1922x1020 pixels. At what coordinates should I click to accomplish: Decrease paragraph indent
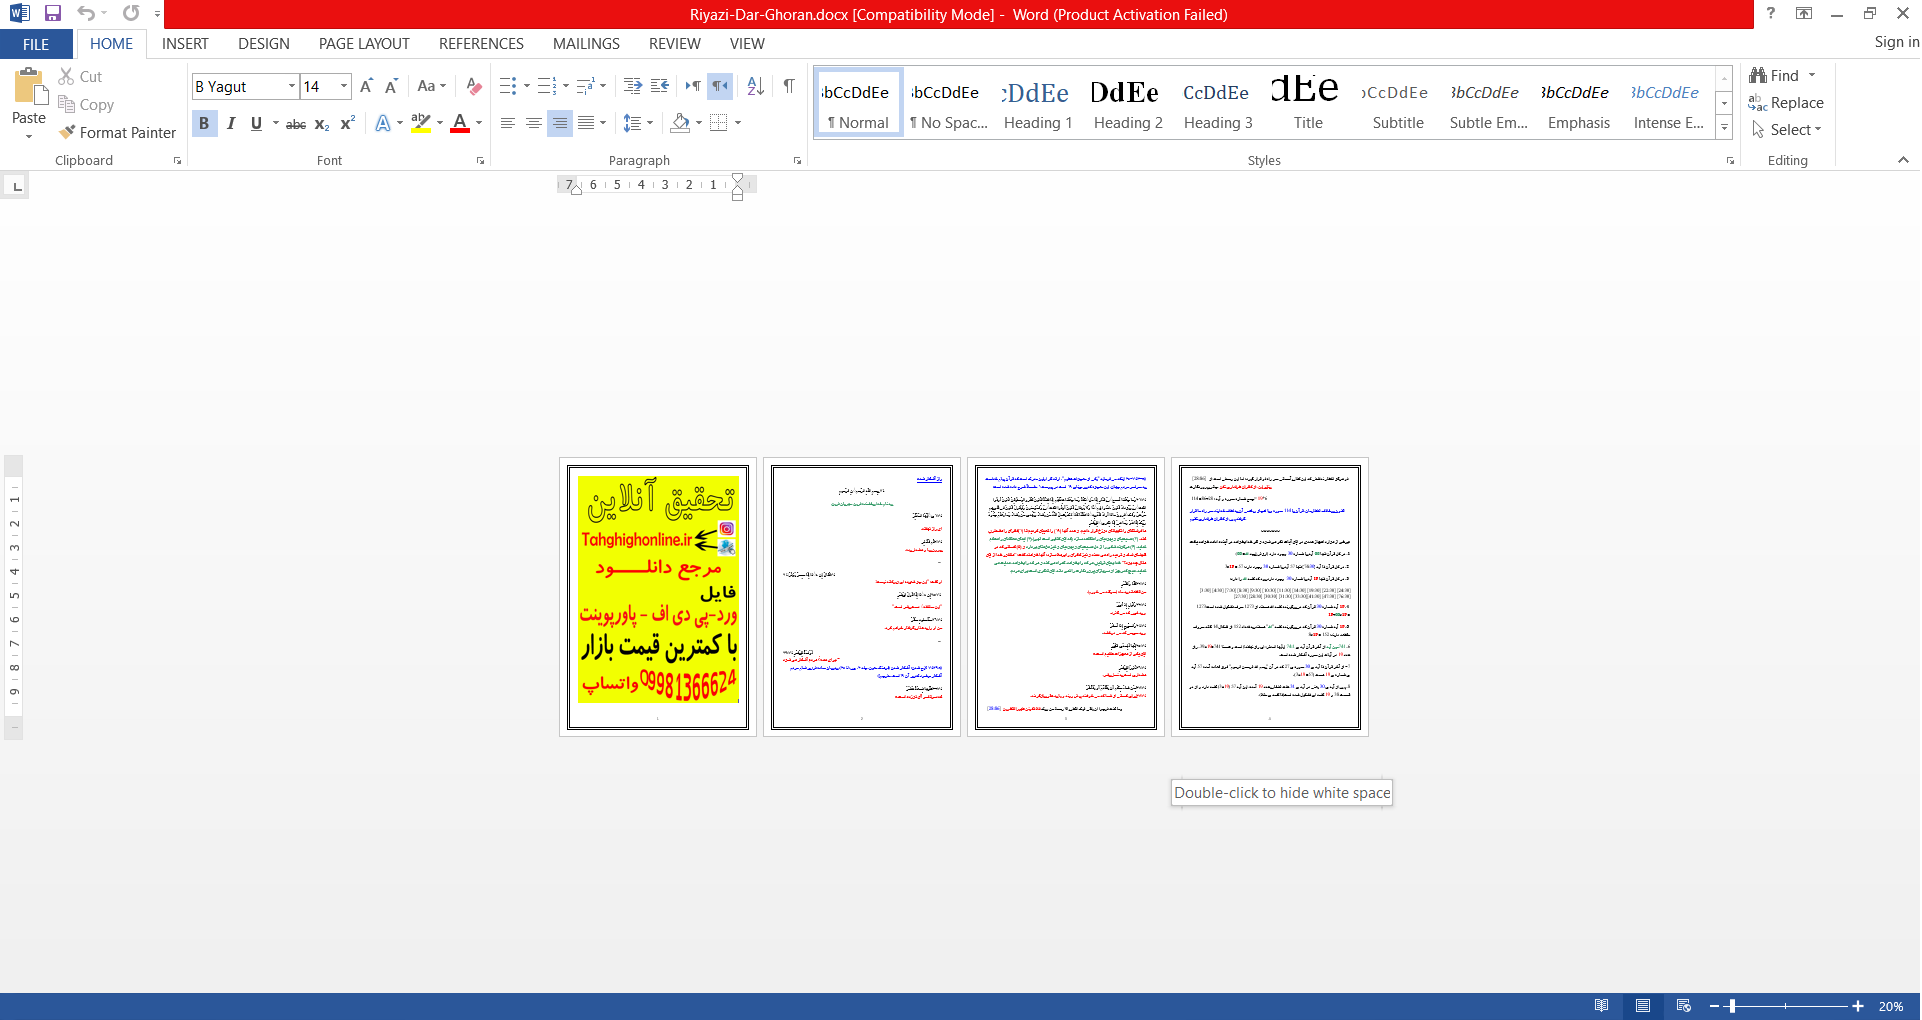[632, 86]
